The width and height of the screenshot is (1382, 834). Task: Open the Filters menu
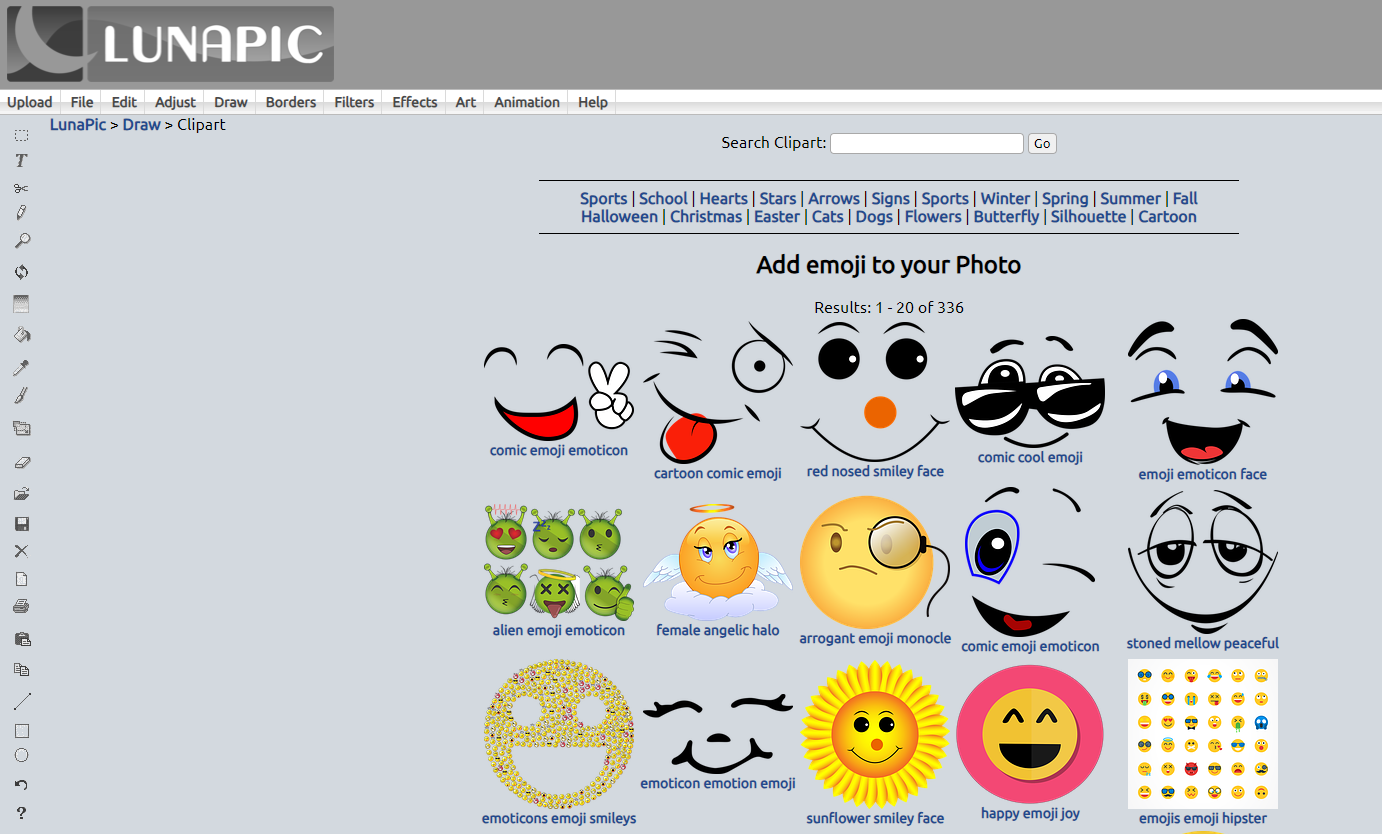pos(354,102)
